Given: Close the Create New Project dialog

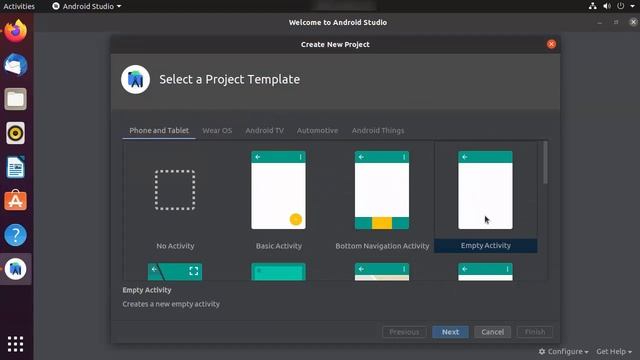Looking at the screenshot, I should click(x=551, y=44).
